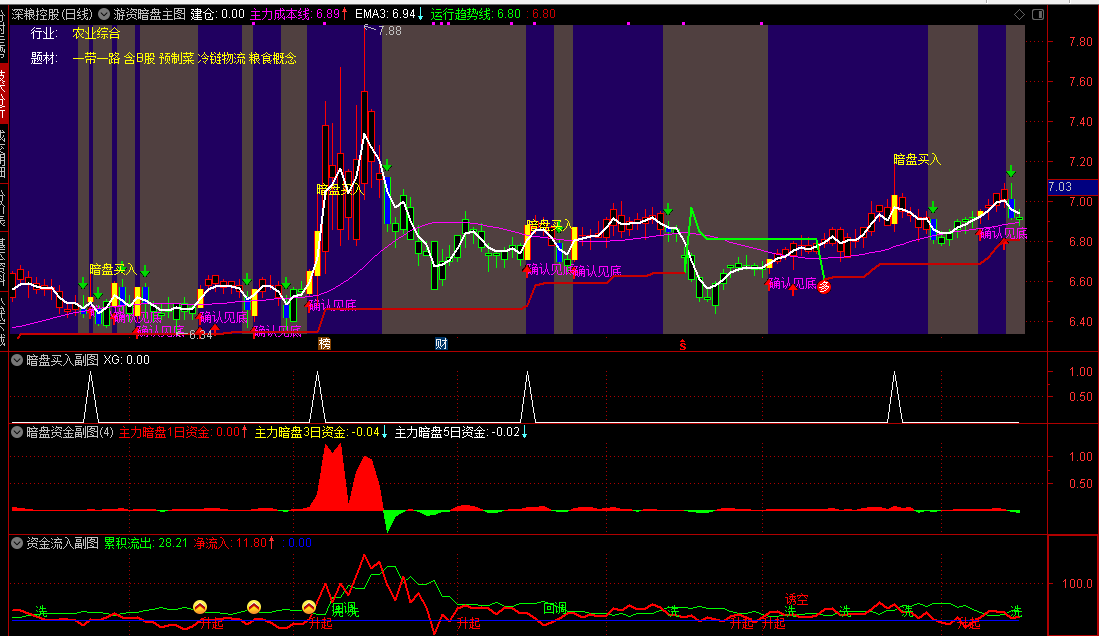
Task: Select the 主力暗盘5日资金: -0.02 readout
Action: point(461,432)
